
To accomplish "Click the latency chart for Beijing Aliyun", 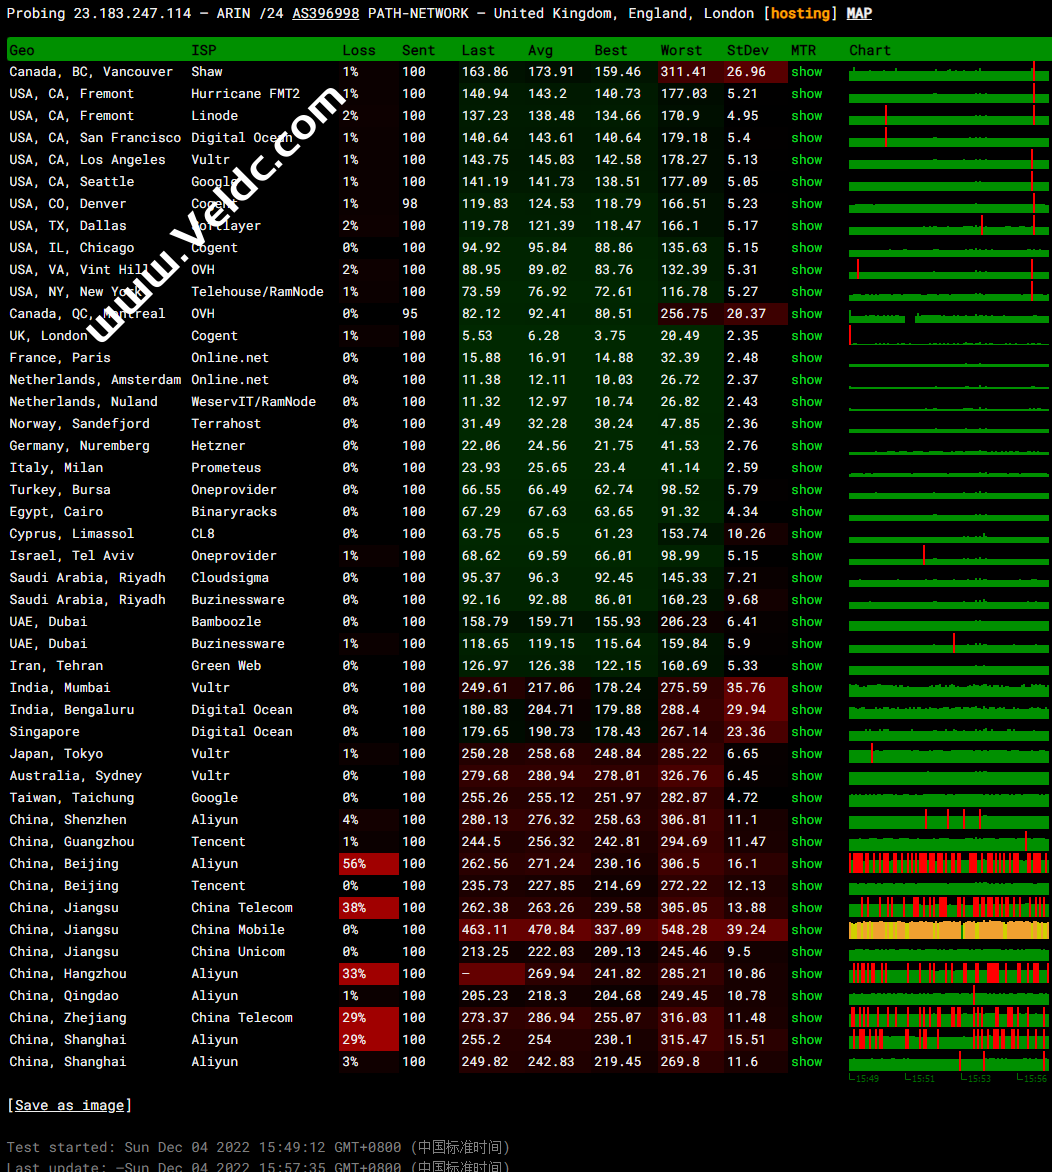I will pos(949,863).
